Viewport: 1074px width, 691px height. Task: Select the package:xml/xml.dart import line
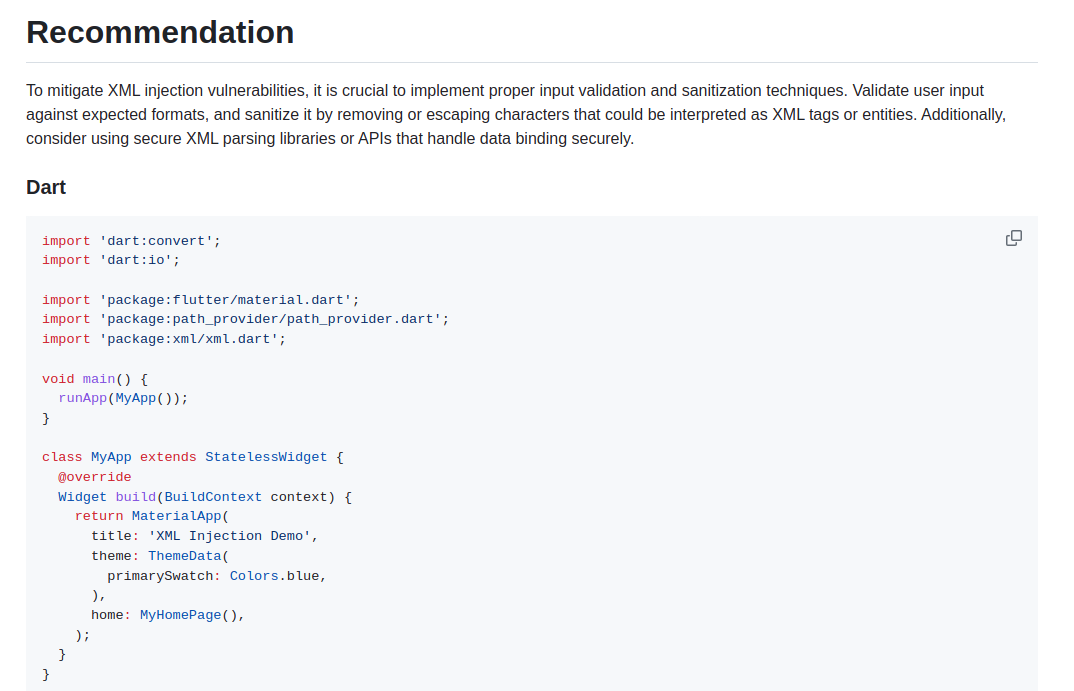point(164,339)
